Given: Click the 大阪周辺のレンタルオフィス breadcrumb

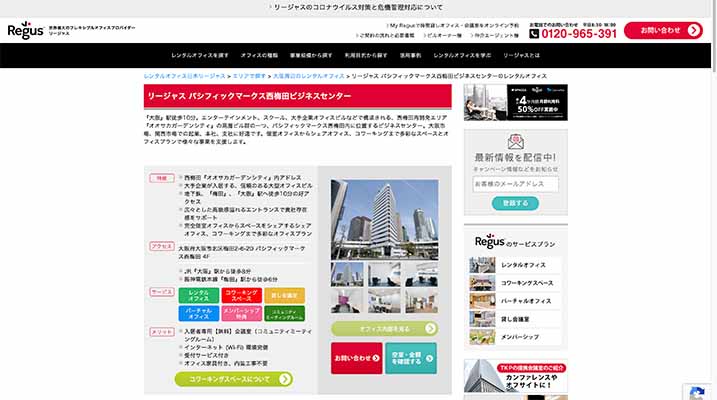Looking at the screenshot, I should pyautogui.click(x=309, y=76).
